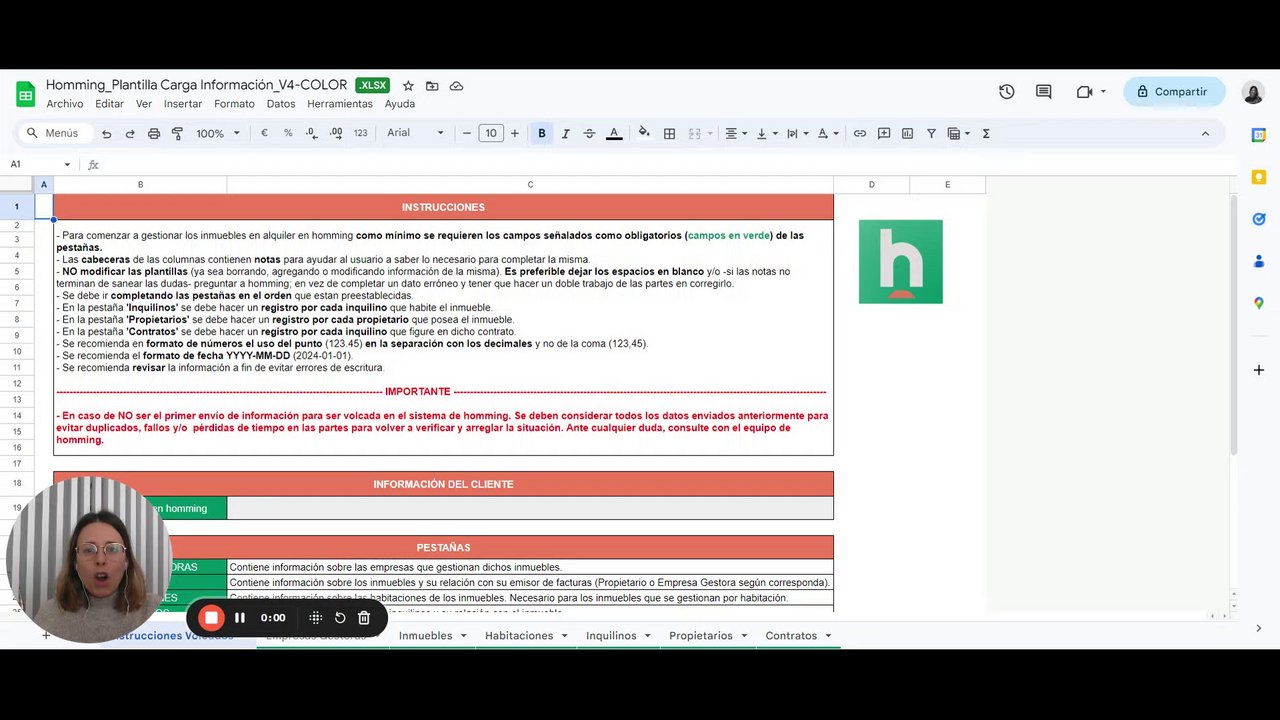Viewport: 1280px width, 720px height.
Task: Open Google Calendar in side panel
Action: 1259,135
